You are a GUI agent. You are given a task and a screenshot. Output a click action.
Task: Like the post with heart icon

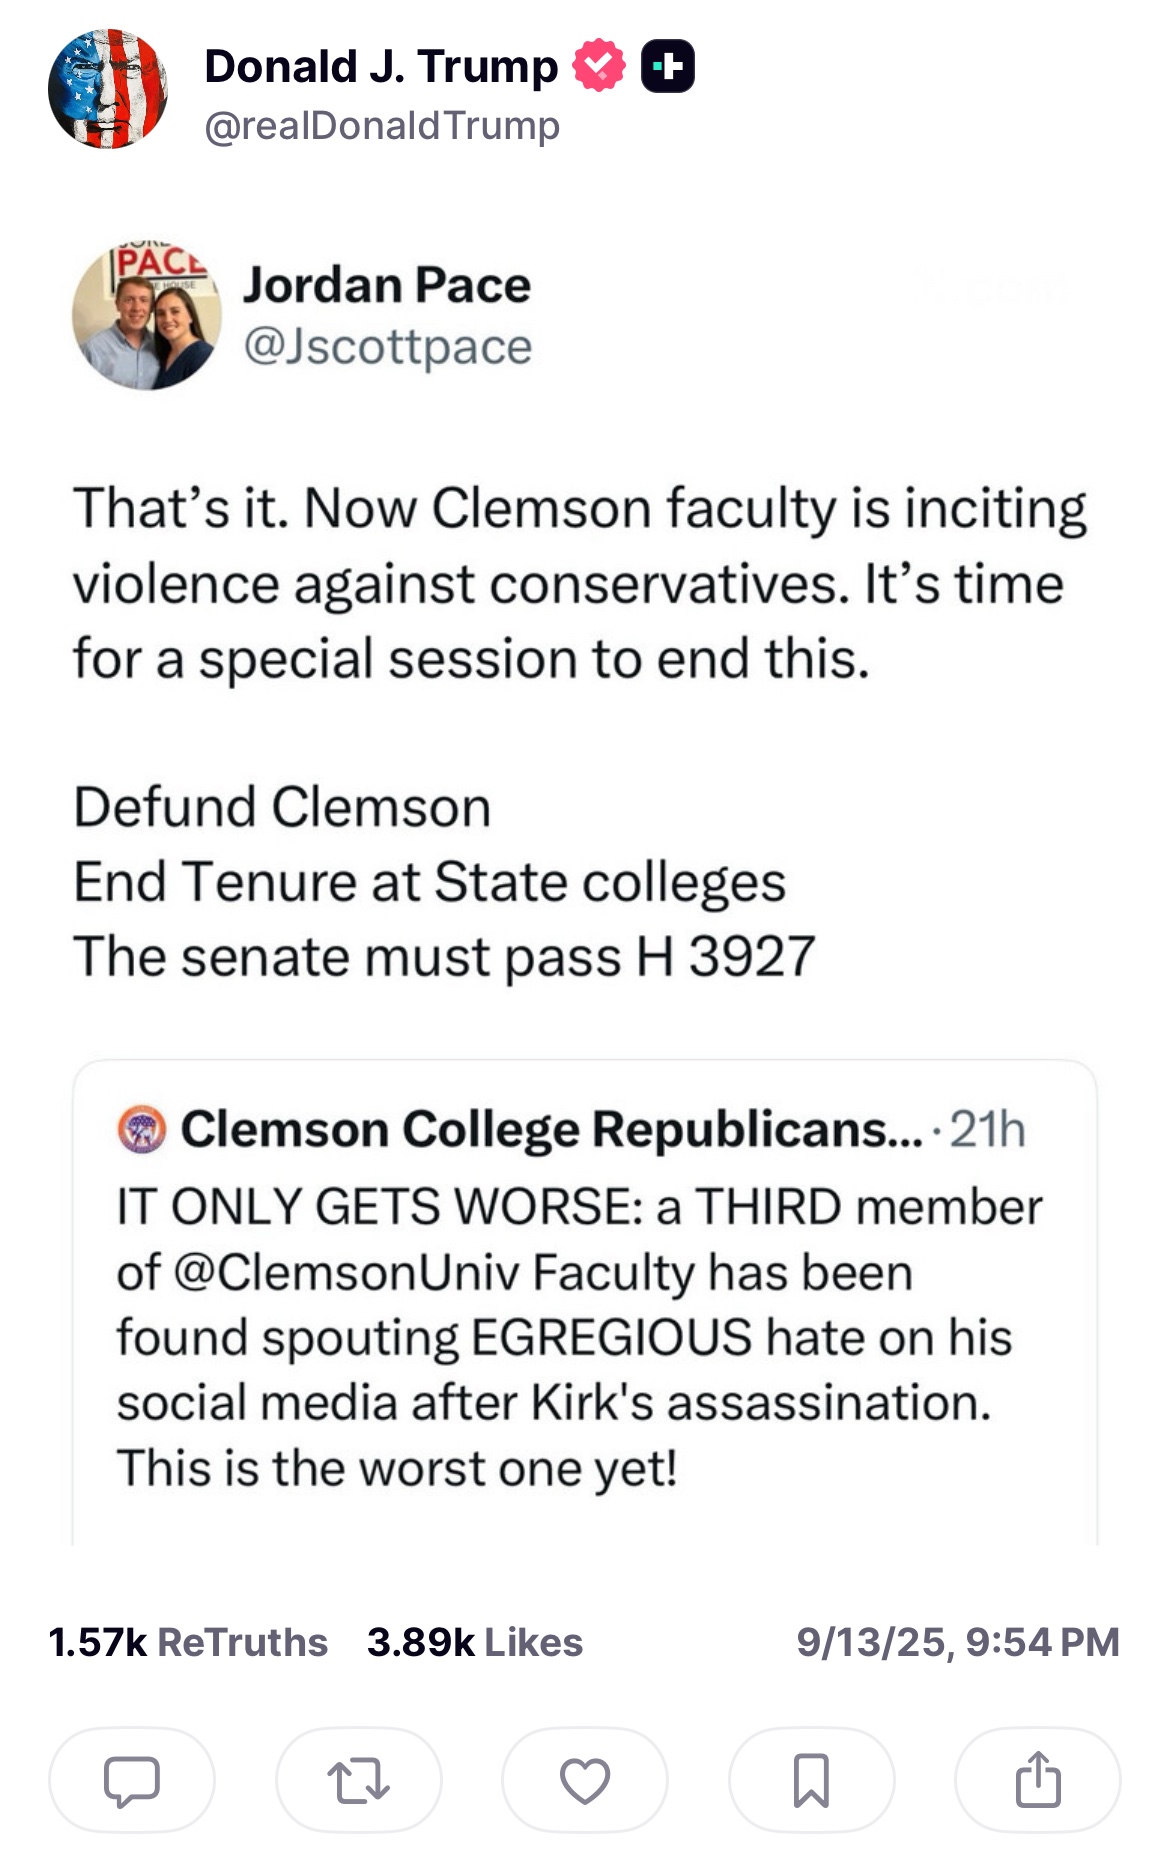[585, 1780]
